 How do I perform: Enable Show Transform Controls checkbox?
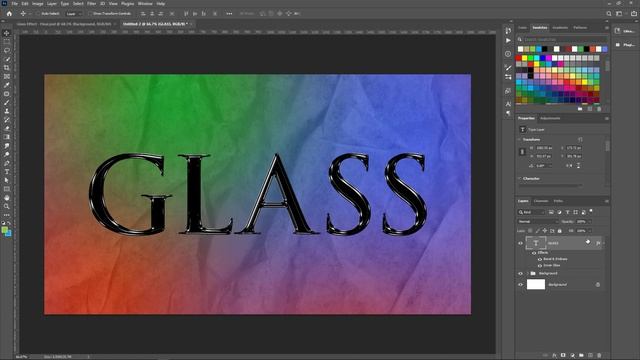[x=90, y=13]
